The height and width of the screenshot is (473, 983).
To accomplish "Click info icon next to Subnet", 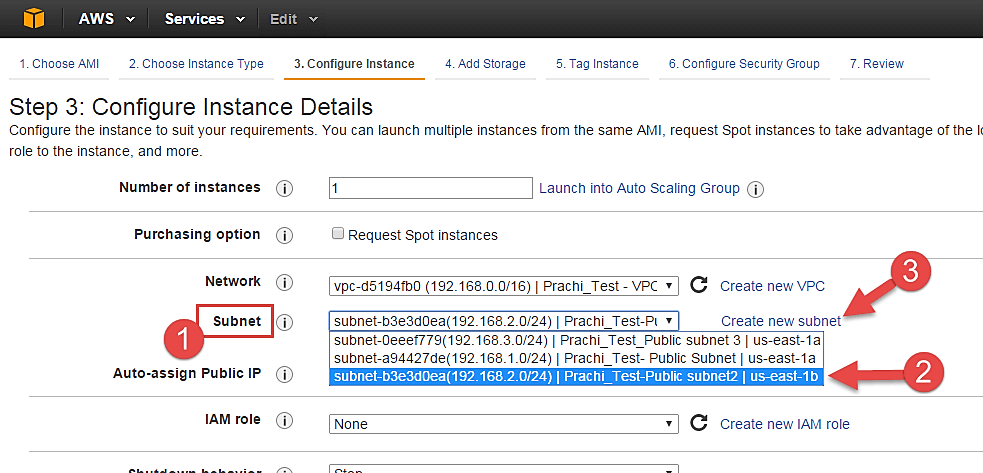I will tap(284, 322).
